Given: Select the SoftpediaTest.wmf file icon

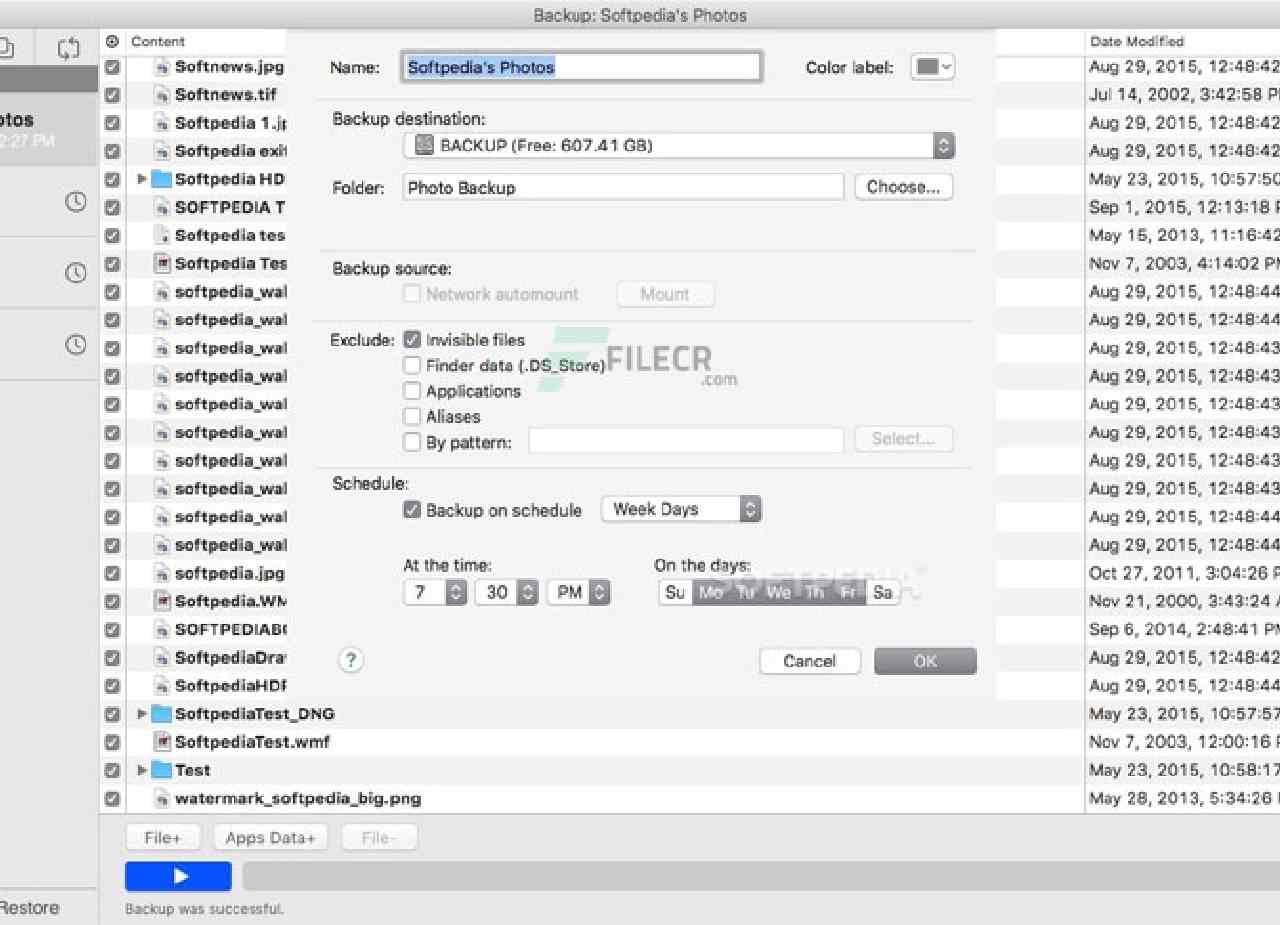Looking at the screenshot, I should click(x=161, y=742).
